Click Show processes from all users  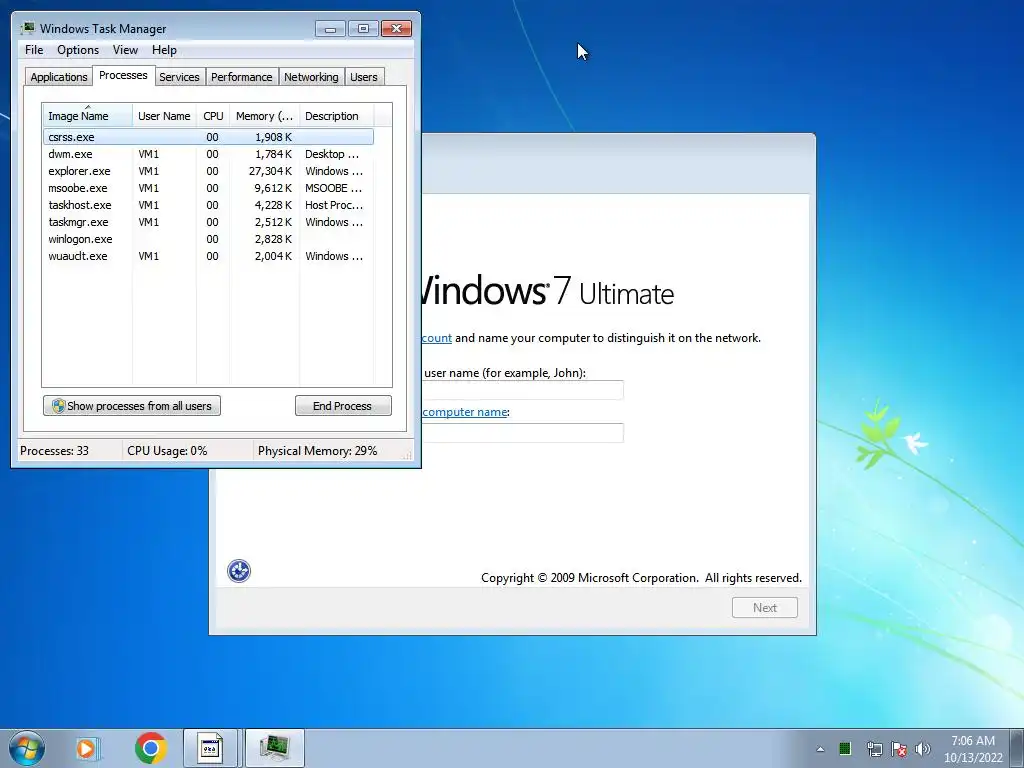132,406
